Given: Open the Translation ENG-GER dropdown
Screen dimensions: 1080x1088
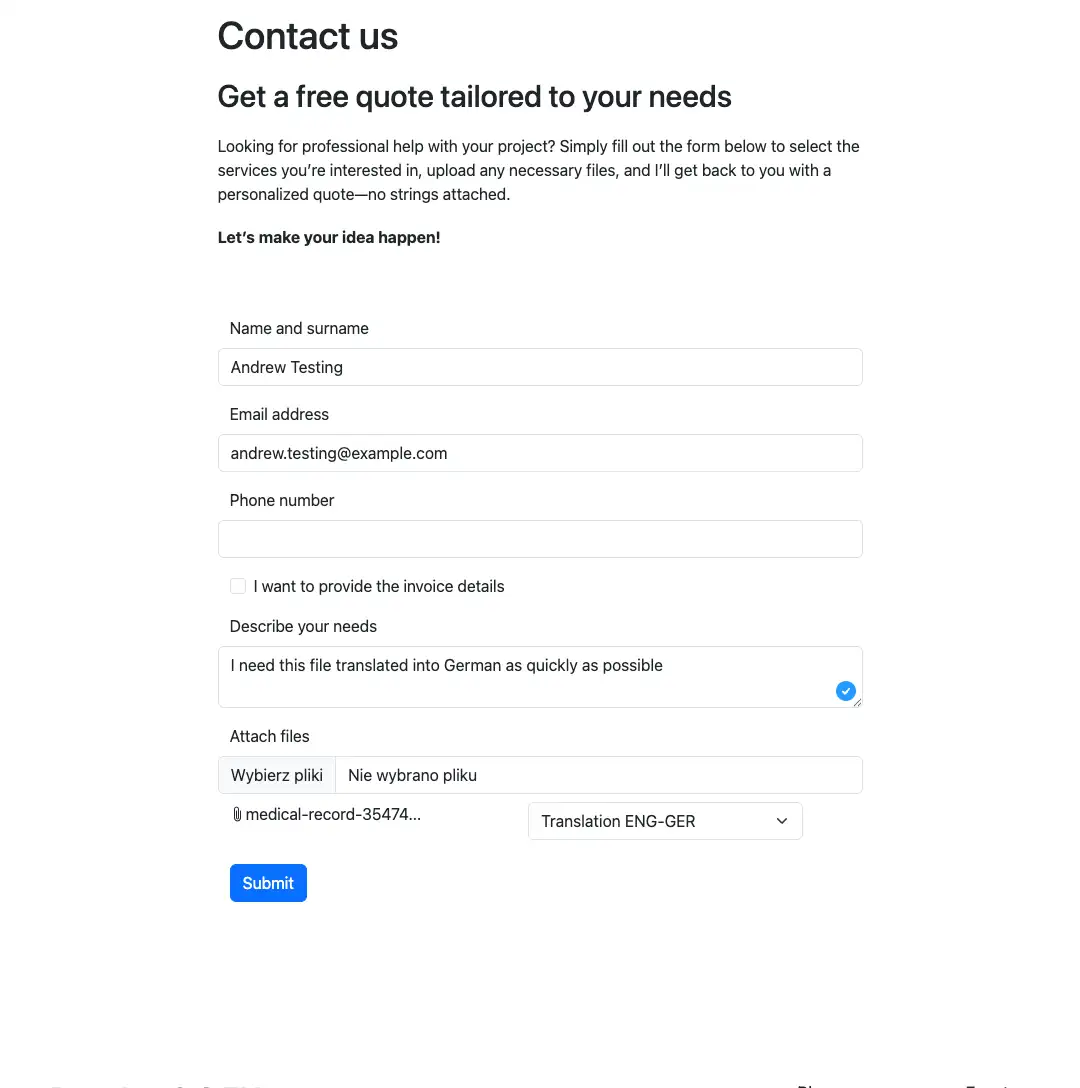Looking at the screenshot, I should pos(665,821).
